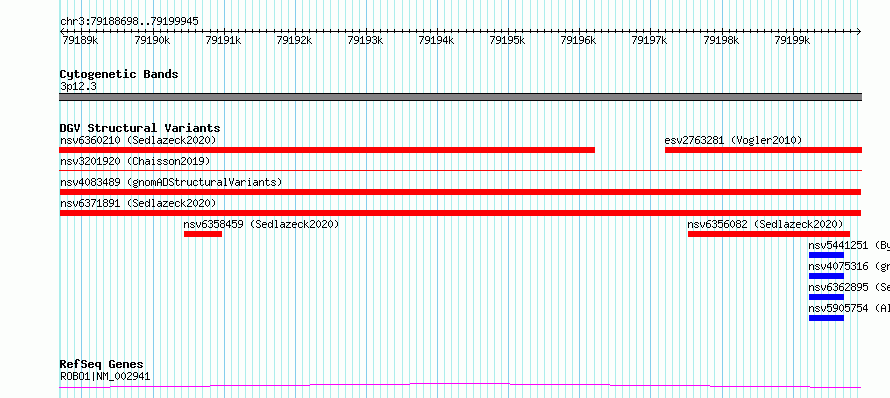The image size is (890, 398).
Task: Select the blue nsv6362895 variant bar
Action: pyautogui.click(x=826, y=297)
